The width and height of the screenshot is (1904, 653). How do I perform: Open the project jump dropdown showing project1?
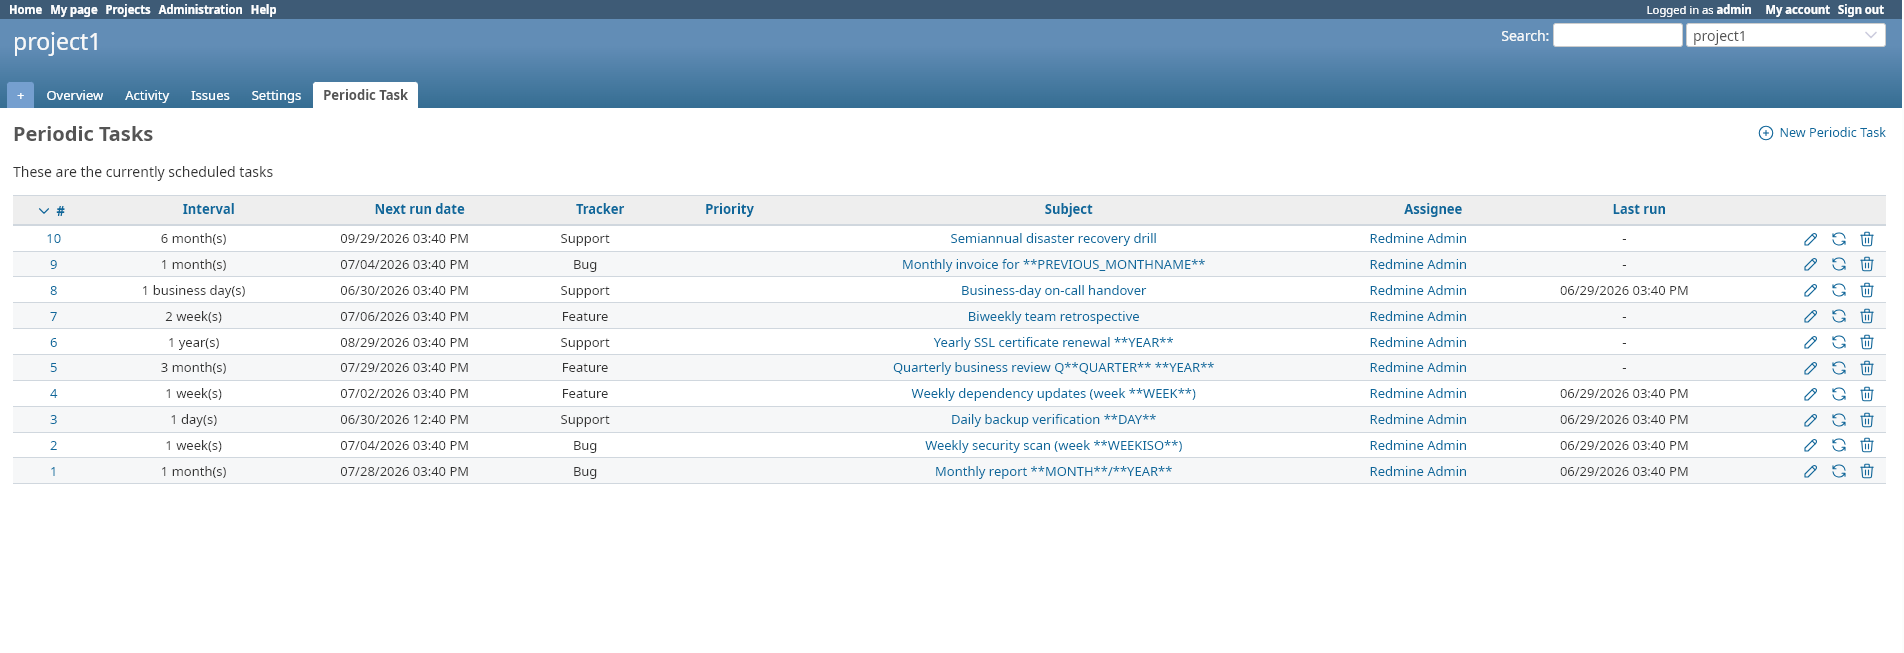point(1785,35)
